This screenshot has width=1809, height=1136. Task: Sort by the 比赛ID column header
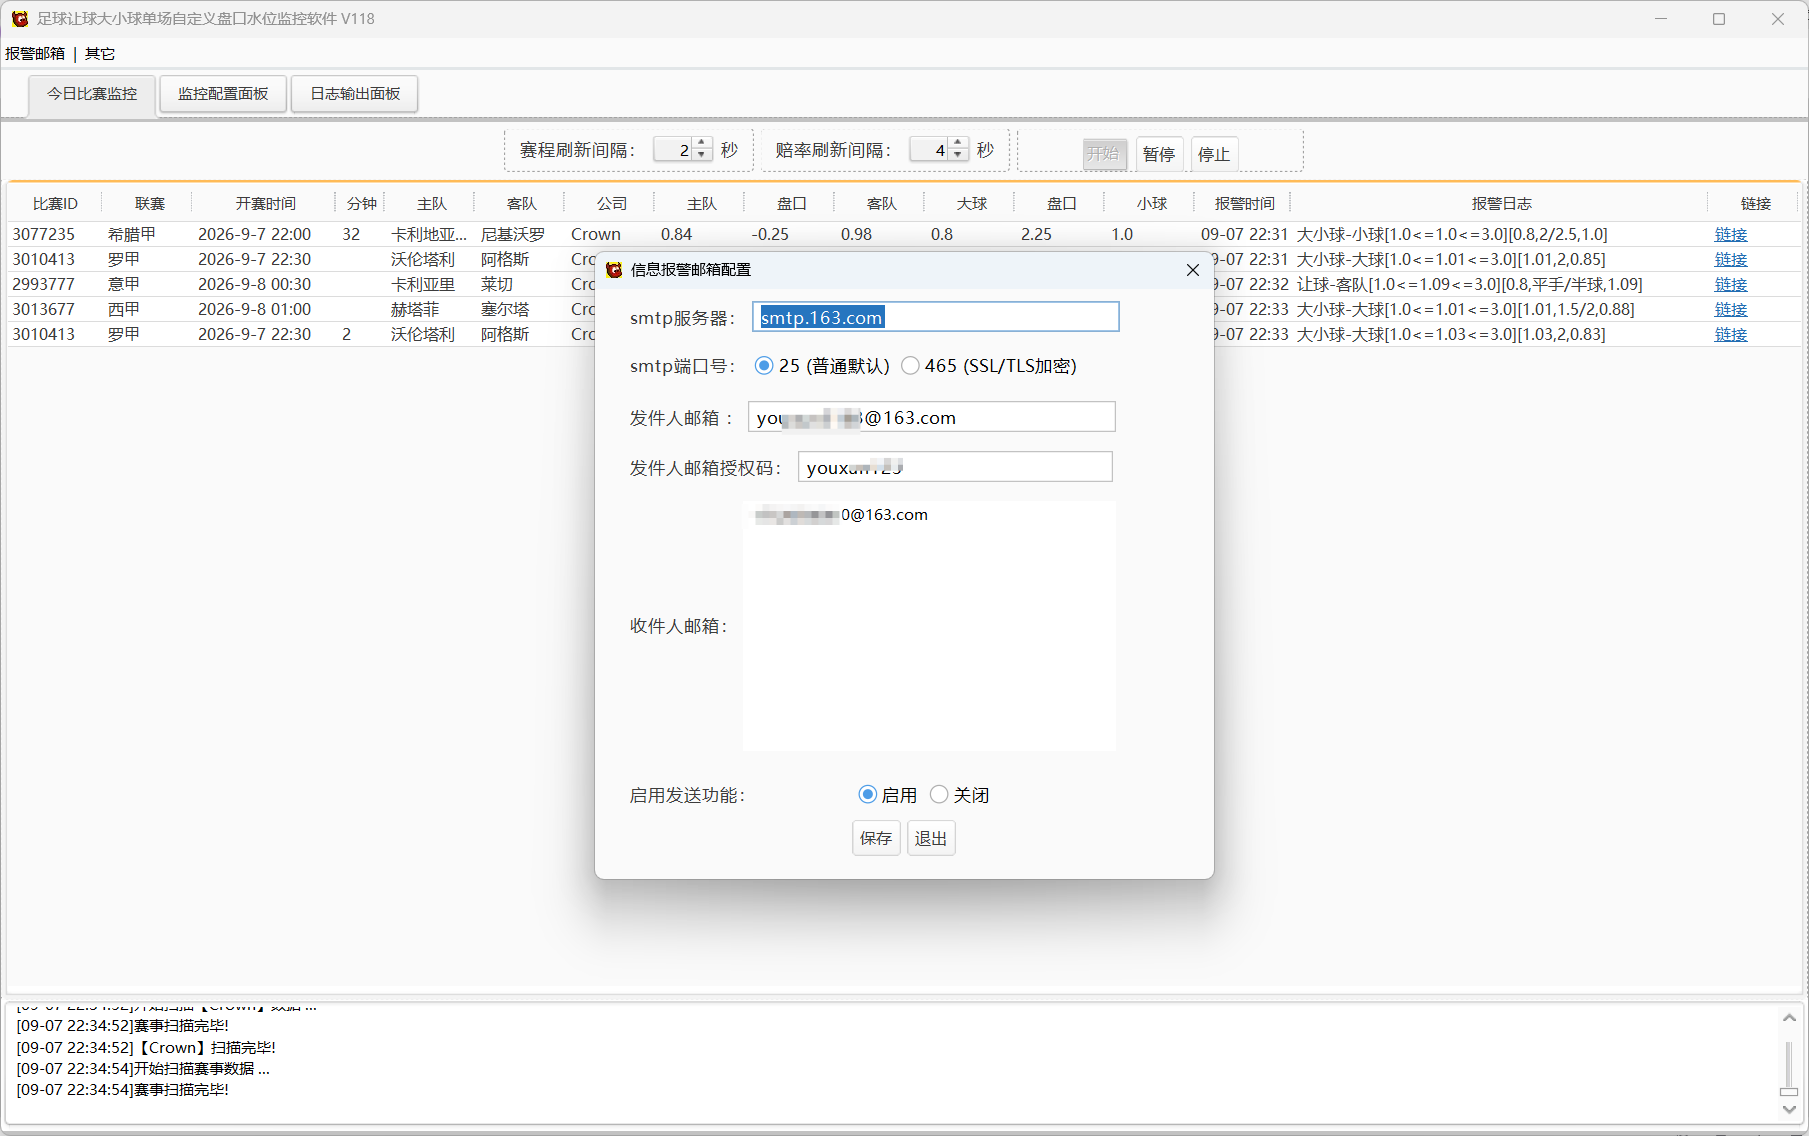point(55,203)
